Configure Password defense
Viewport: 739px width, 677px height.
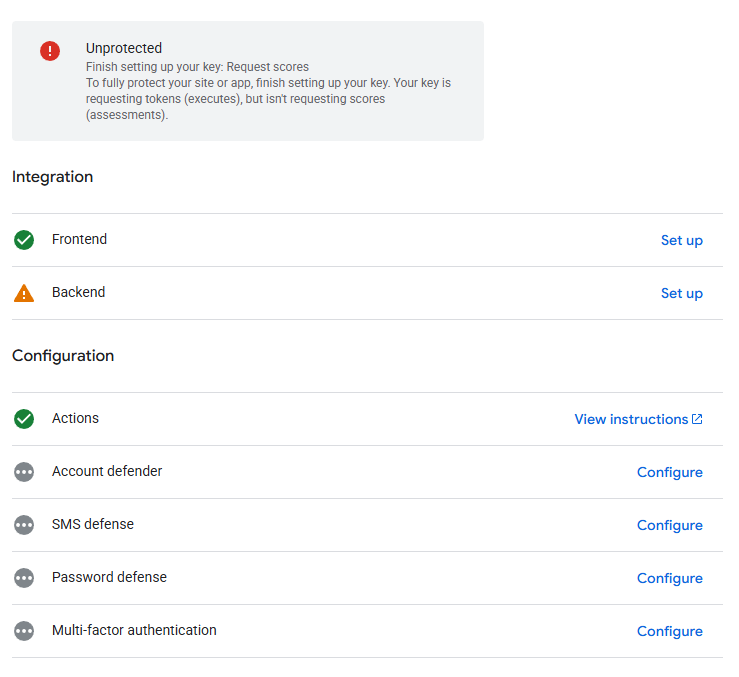click(x=669, y=578)
